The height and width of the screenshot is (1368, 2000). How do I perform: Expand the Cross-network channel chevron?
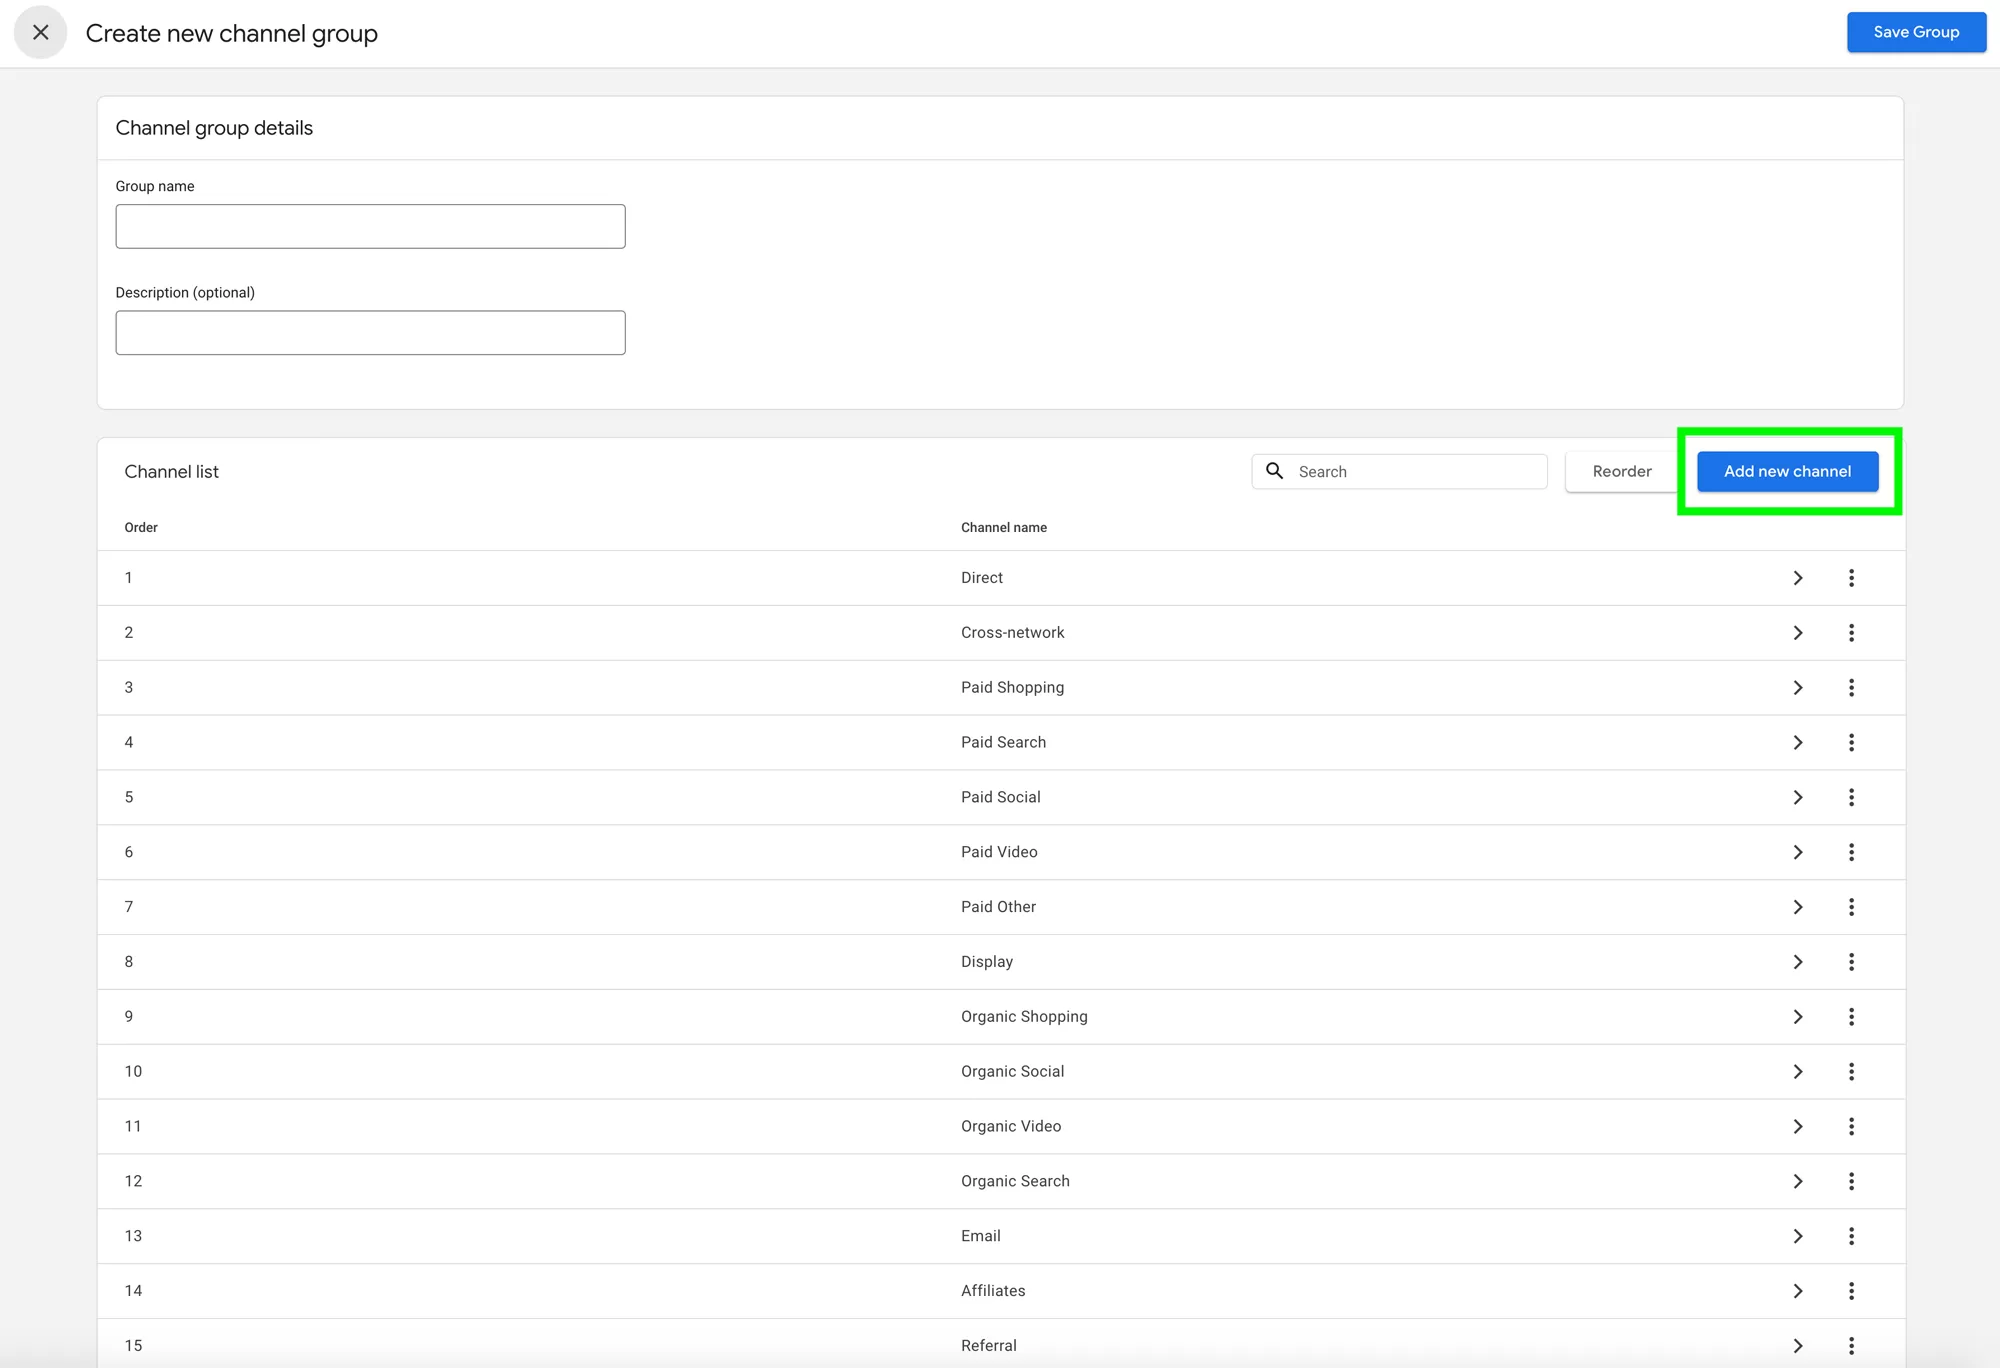point(1797,633)
